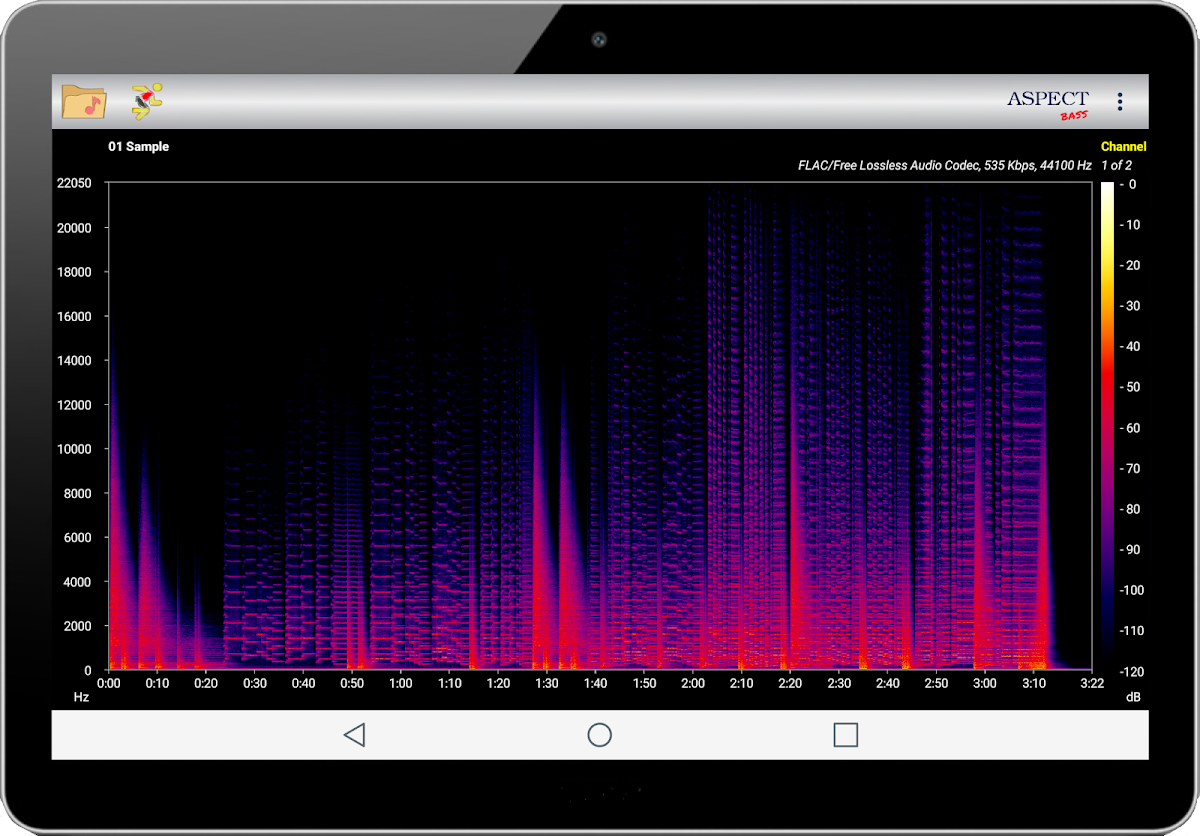
Task: Tap the running figure toolbar icon
Action: (147, 101)
